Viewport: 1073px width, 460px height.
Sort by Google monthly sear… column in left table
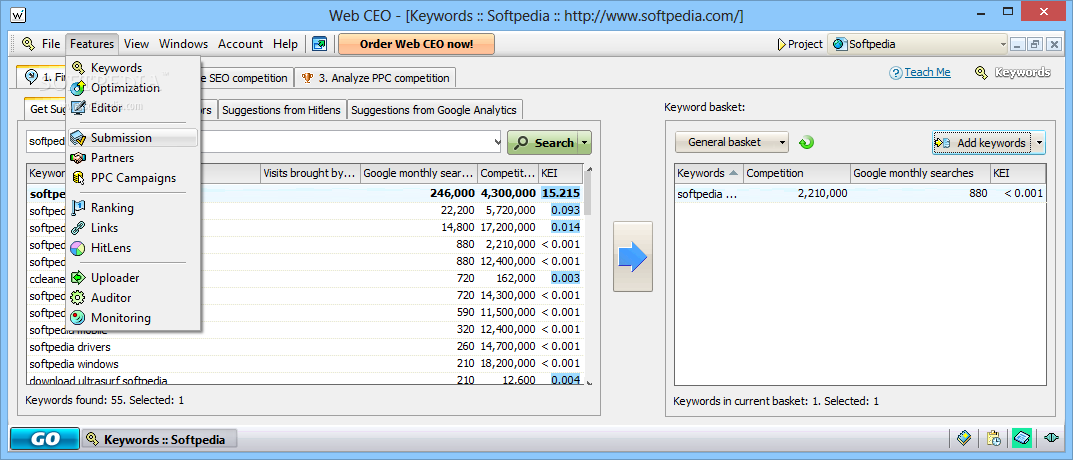pos(419,173)
